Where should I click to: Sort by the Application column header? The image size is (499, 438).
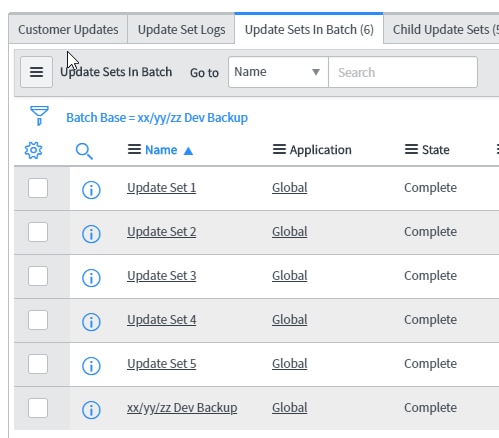pos(321,150)
